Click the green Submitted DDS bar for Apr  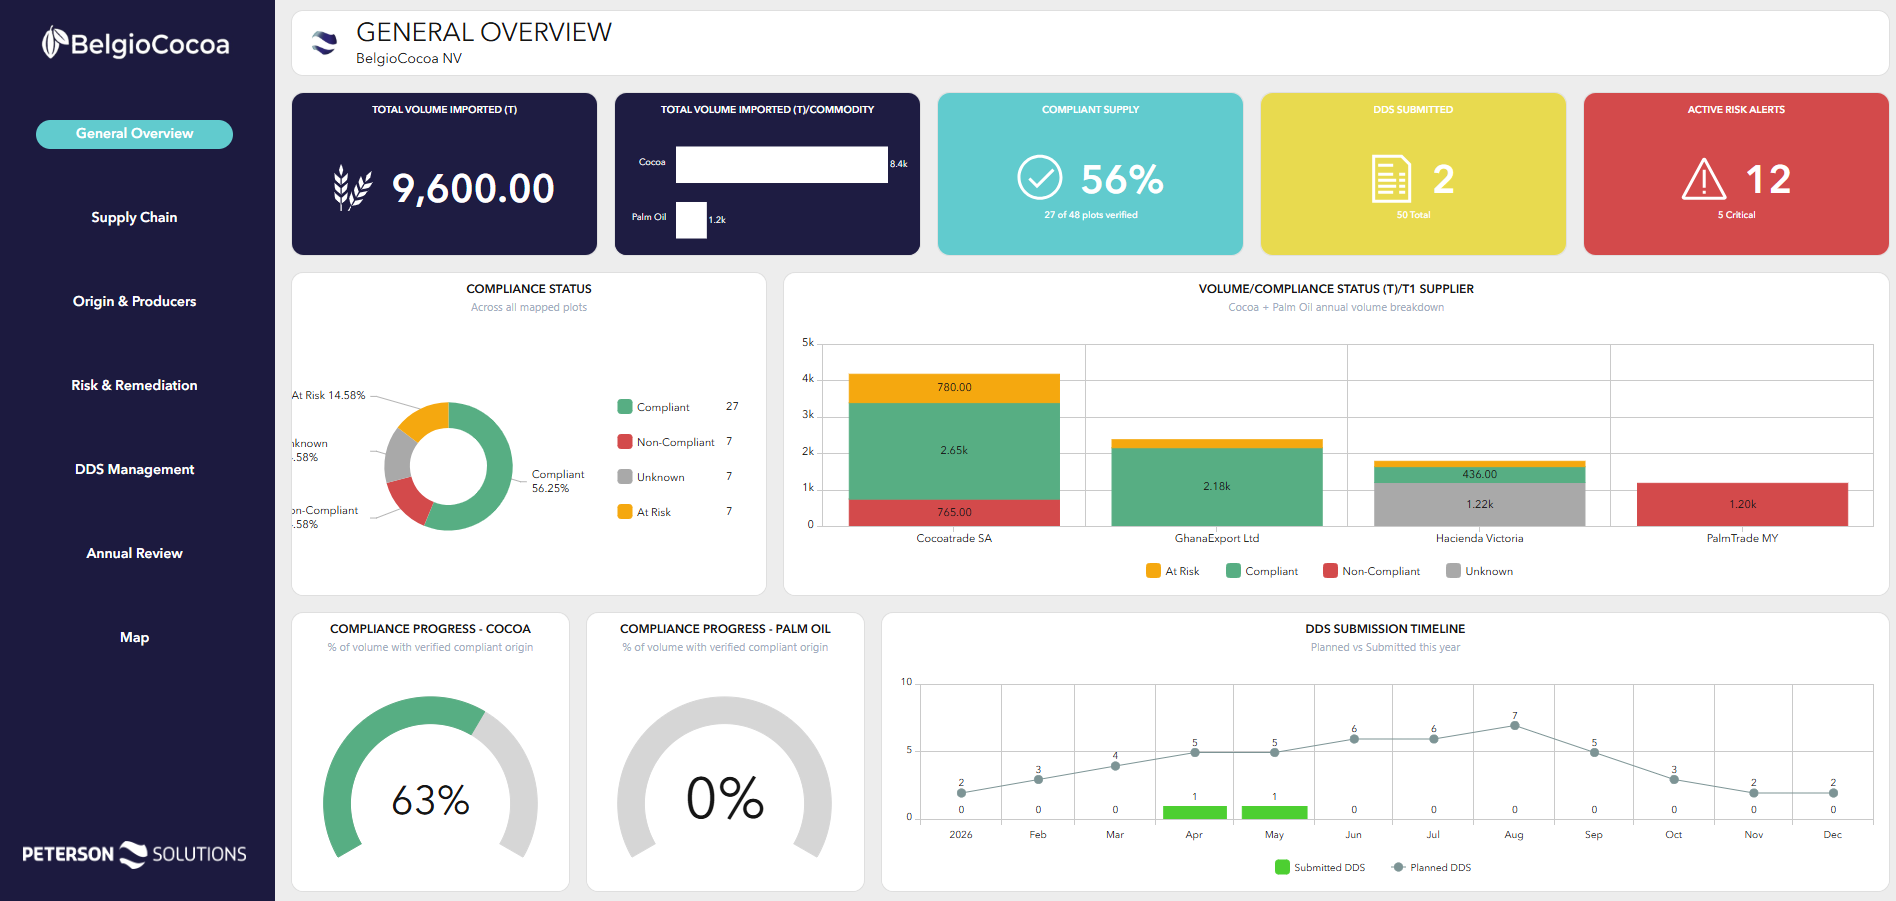pyautogui.click(x=1195, y=812)
